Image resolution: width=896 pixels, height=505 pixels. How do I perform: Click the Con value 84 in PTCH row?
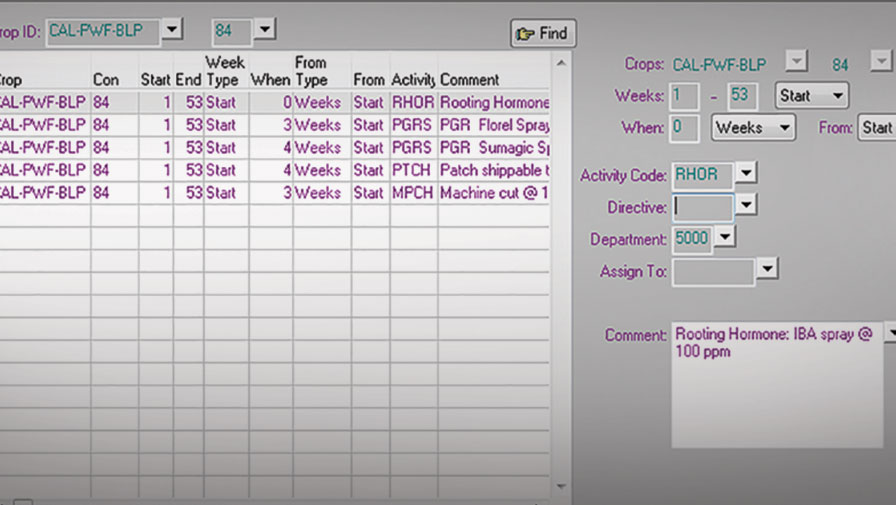tap(114, 170)
